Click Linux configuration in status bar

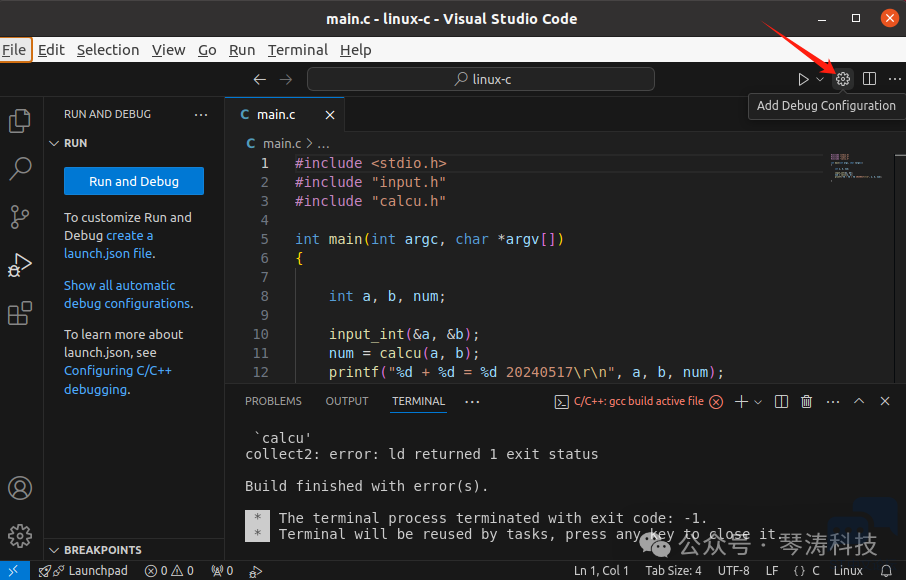pyautogui.click(x=848, y=571)
